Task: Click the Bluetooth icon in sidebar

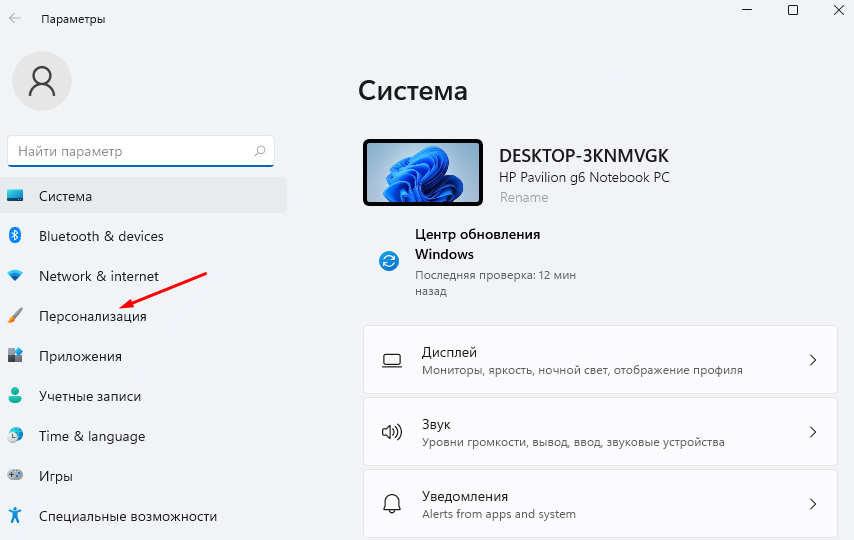Action: [x=15, y=235]
